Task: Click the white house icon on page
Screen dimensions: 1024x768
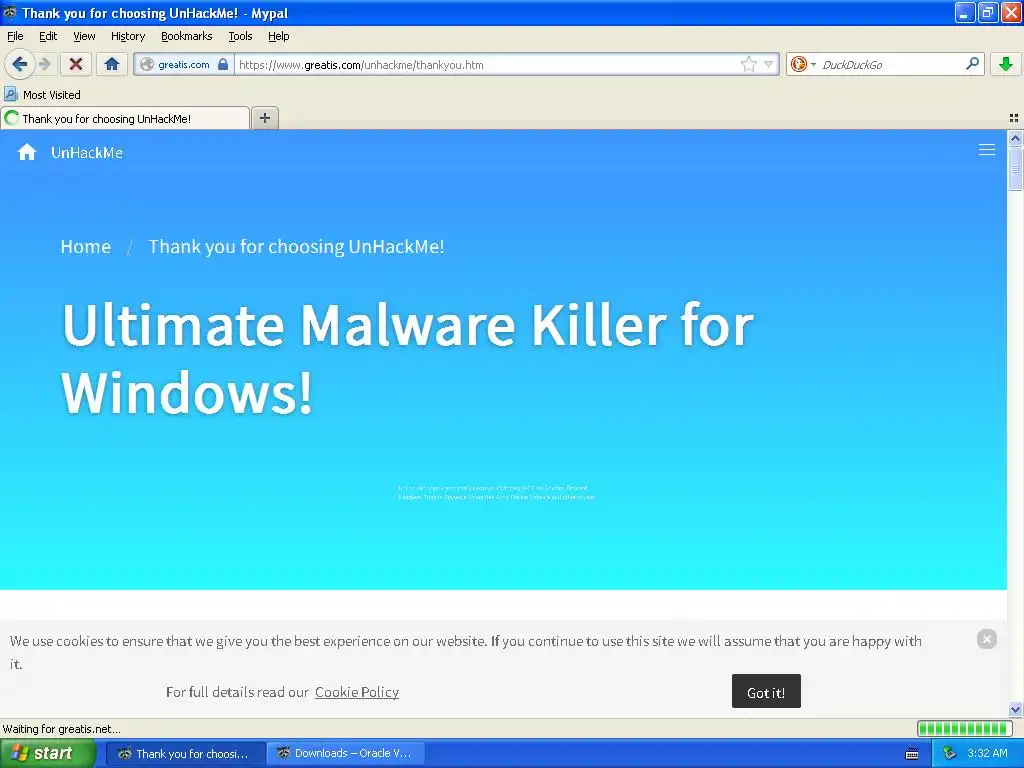Action: pos(27,152)
